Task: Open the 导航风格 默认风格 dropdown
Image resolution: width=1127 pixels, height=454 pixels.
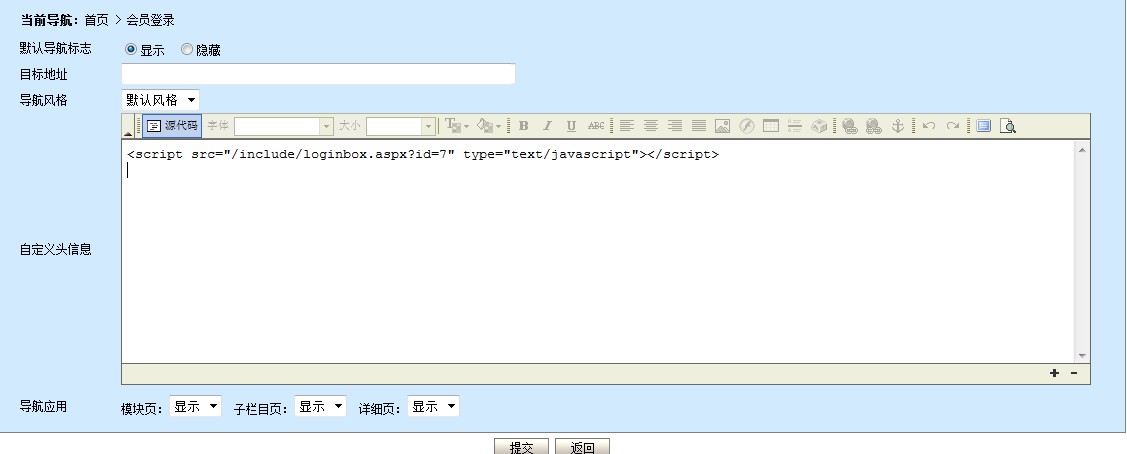Action: 160,100
